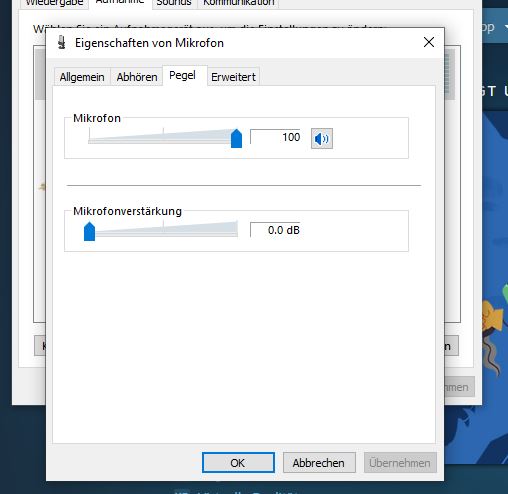This screenshot has height=494, width=508.
Task: Close the Eigenschaften von Mikrofon dialog
Action: pos(429,42)
